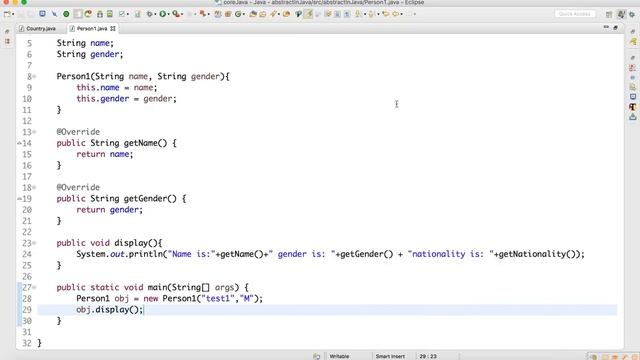Screen dimensions: 640x360
Task: Switch to the Java perspective icon
Action: point(621,14)
